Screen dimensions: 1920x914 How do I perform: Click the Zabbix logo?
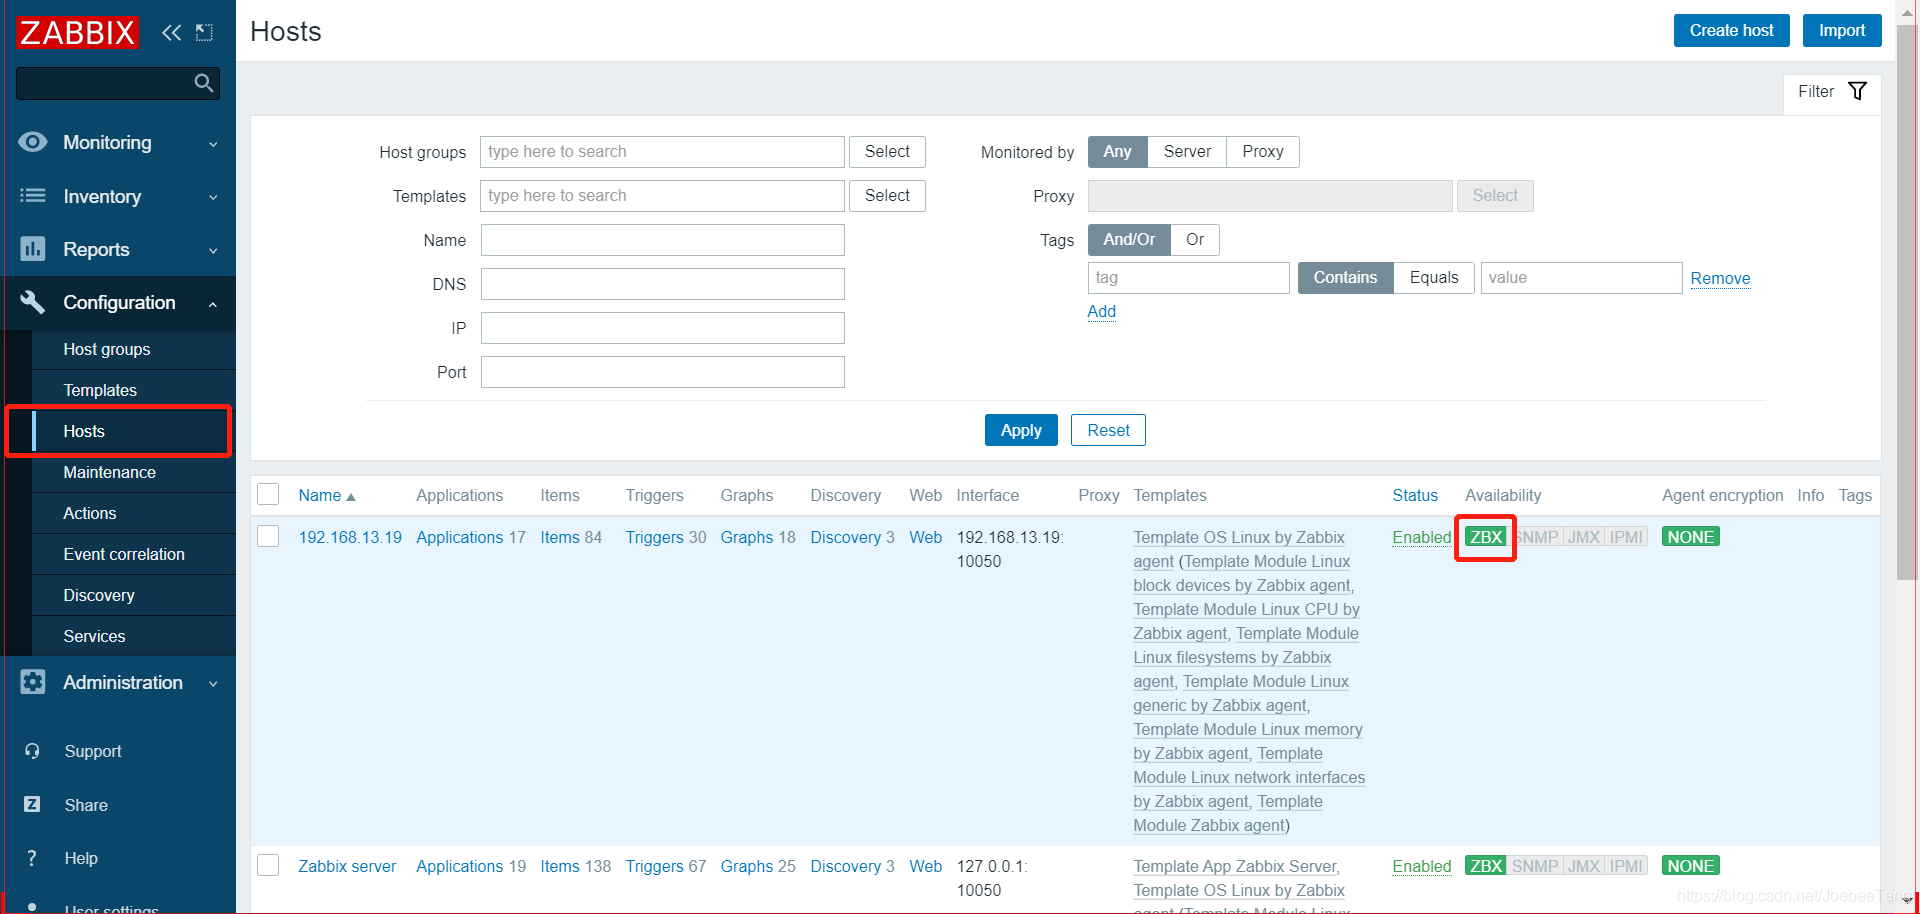(77, 33)
